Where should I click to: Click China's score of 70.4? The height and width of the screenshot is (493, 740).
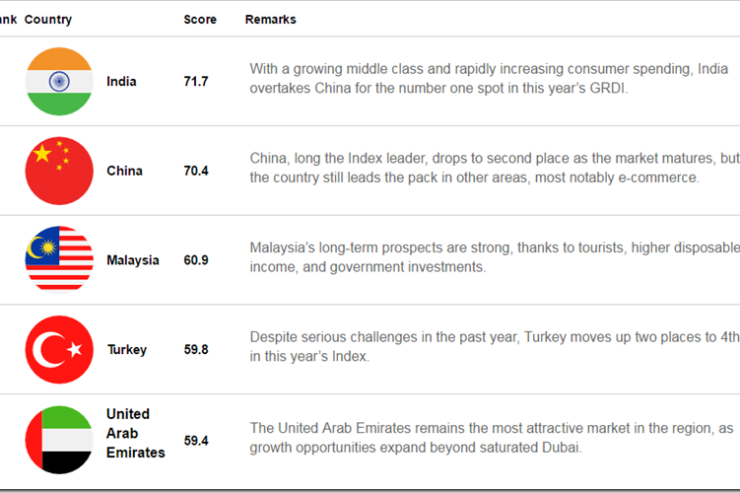196,171
